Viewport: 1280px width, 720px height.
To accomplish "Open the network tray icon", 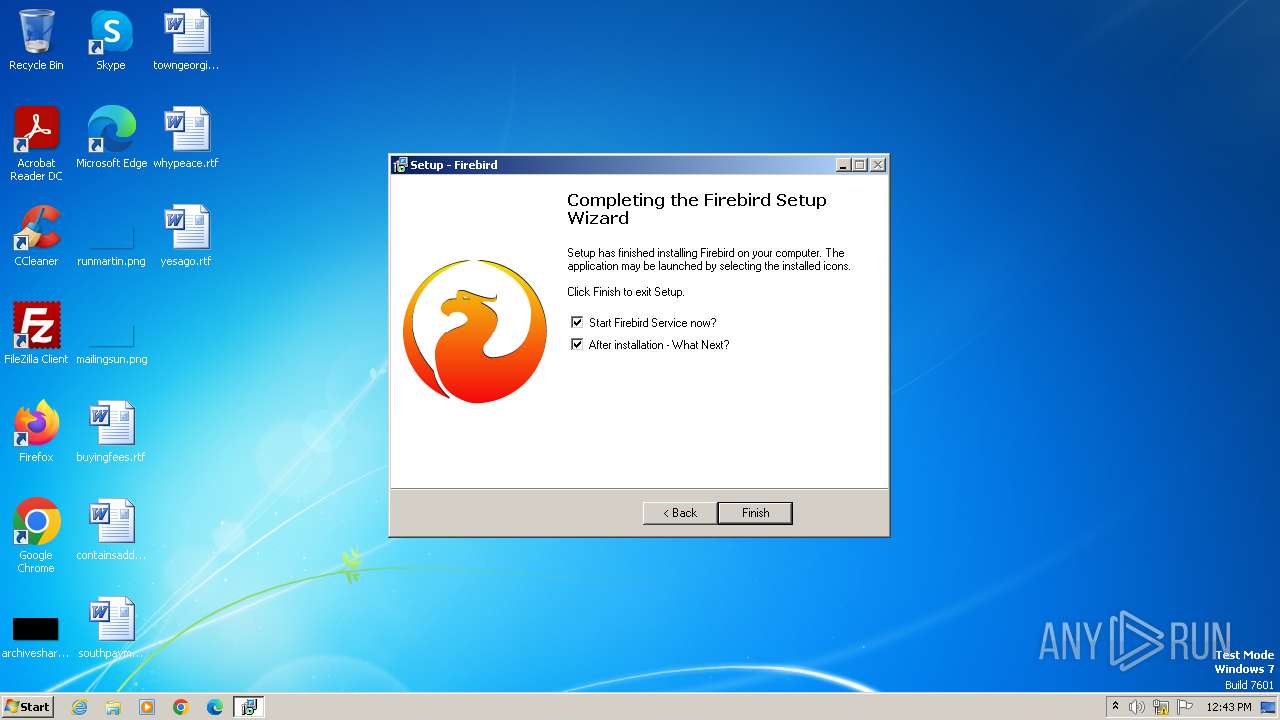I will 1161,707.
